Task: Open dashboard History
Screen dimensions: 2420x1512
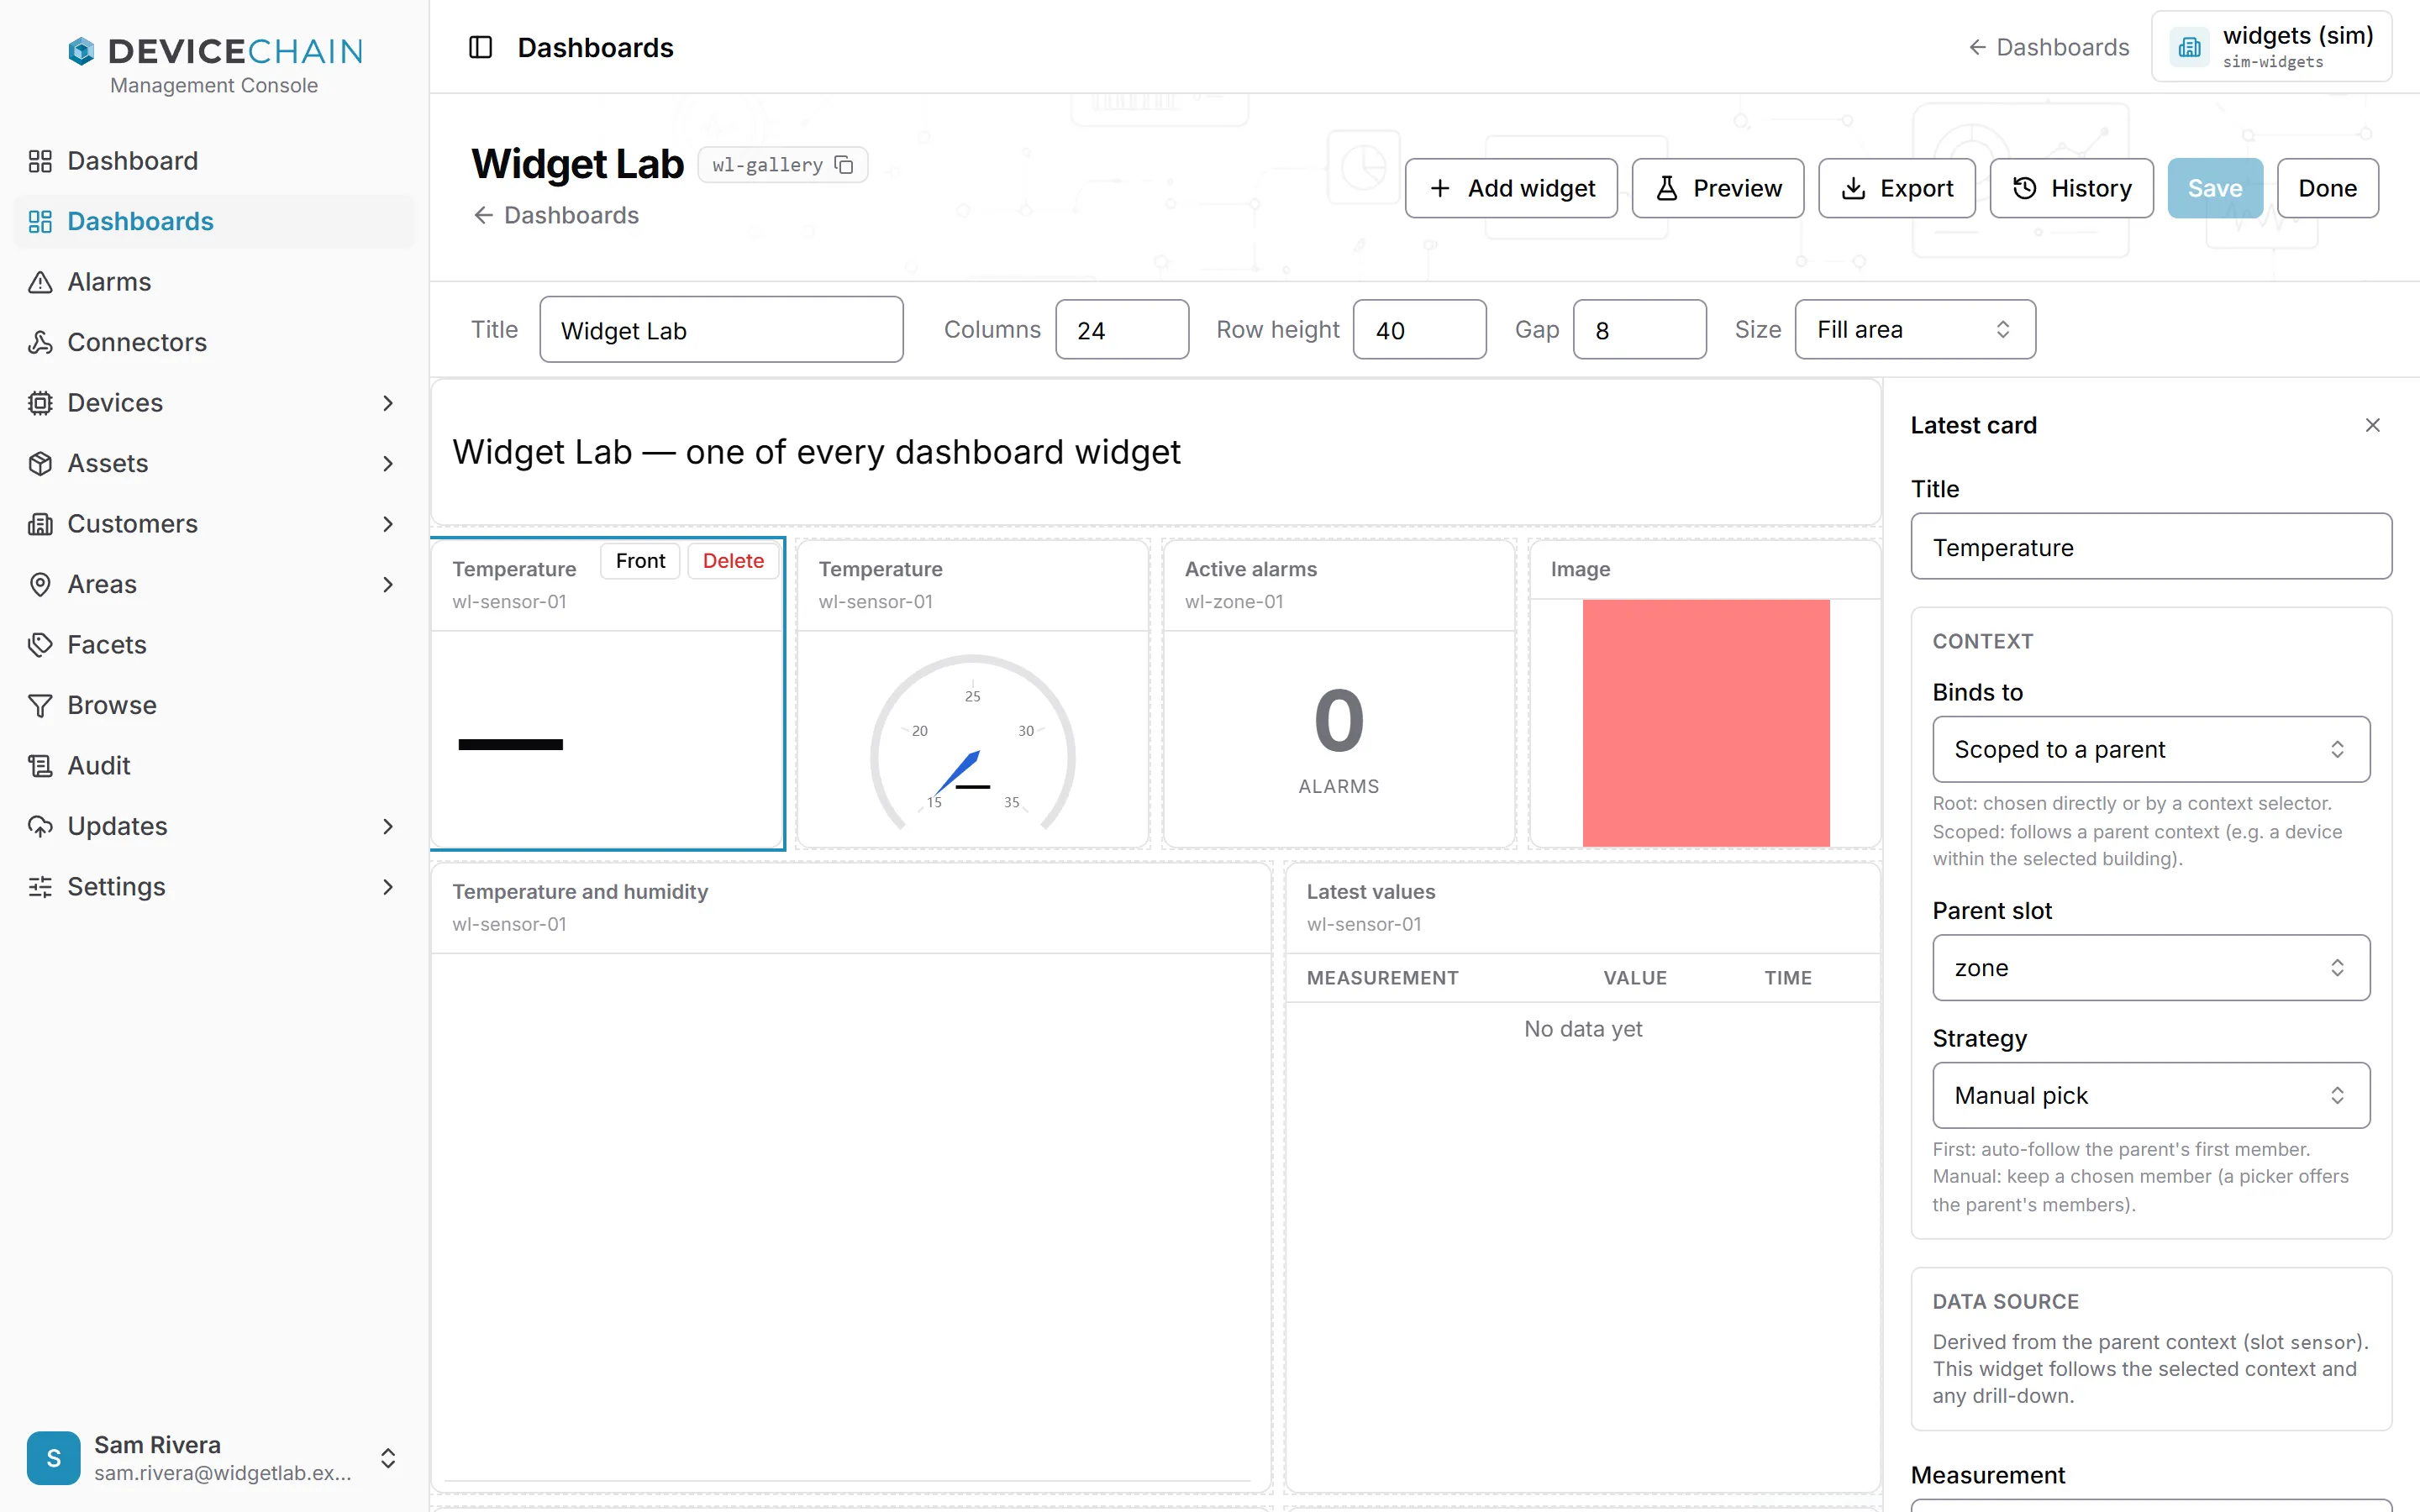Action: click(2071, 188)
